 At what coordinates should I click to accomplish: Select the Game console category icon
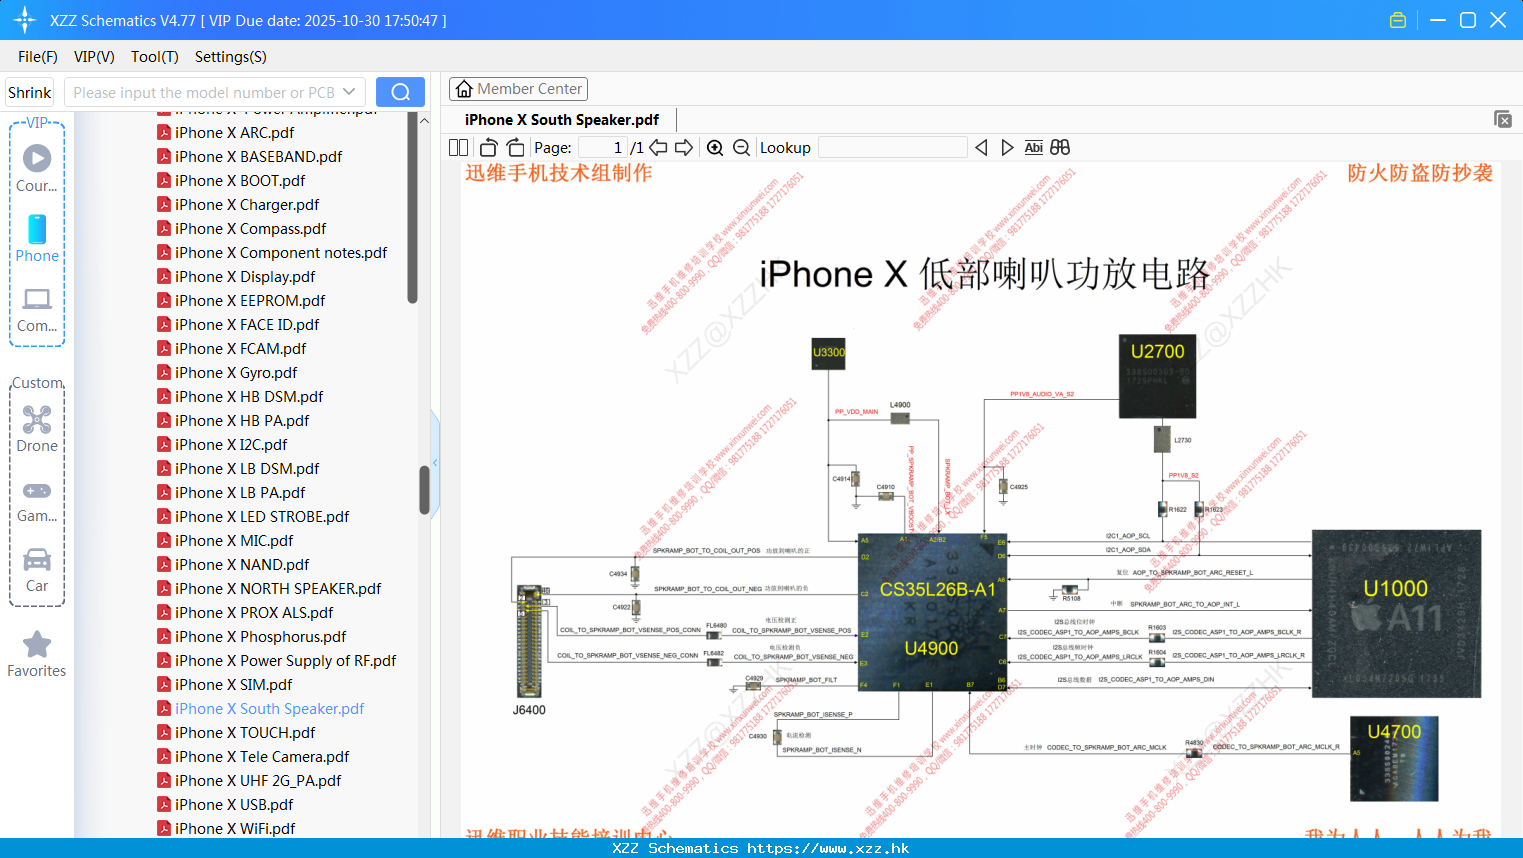37,501
